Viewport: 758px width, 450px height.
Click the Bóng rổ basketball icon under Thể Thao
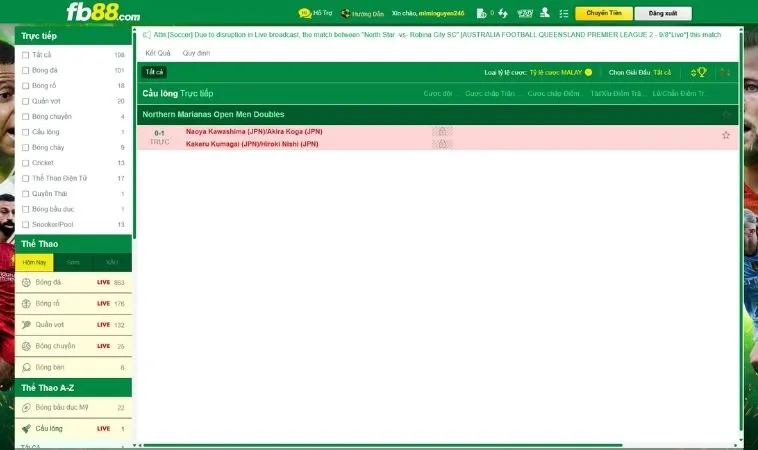click(x=26, y=303)
